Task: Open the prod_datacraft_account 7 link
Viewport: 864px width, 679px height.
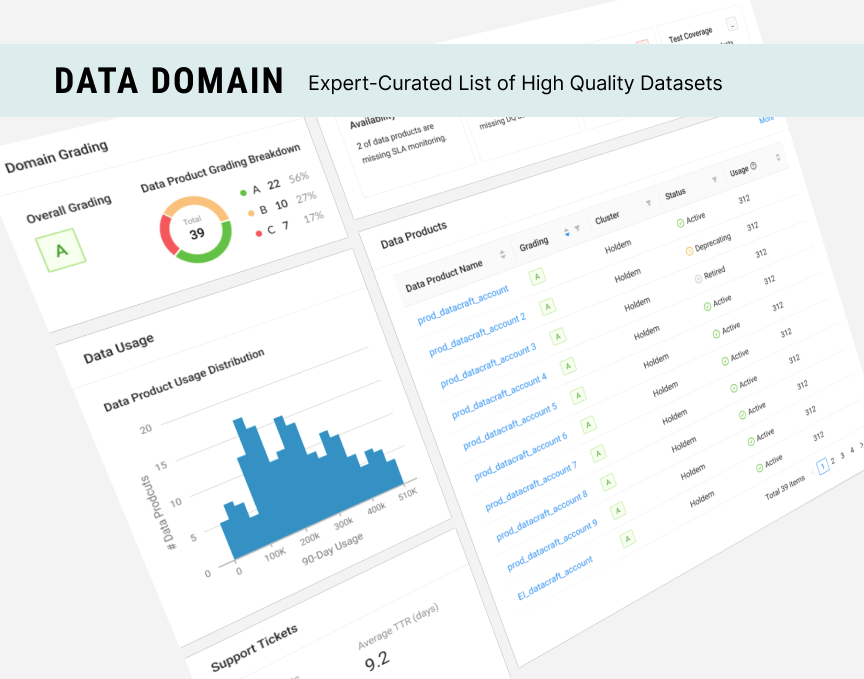Action: pos(531,487)
